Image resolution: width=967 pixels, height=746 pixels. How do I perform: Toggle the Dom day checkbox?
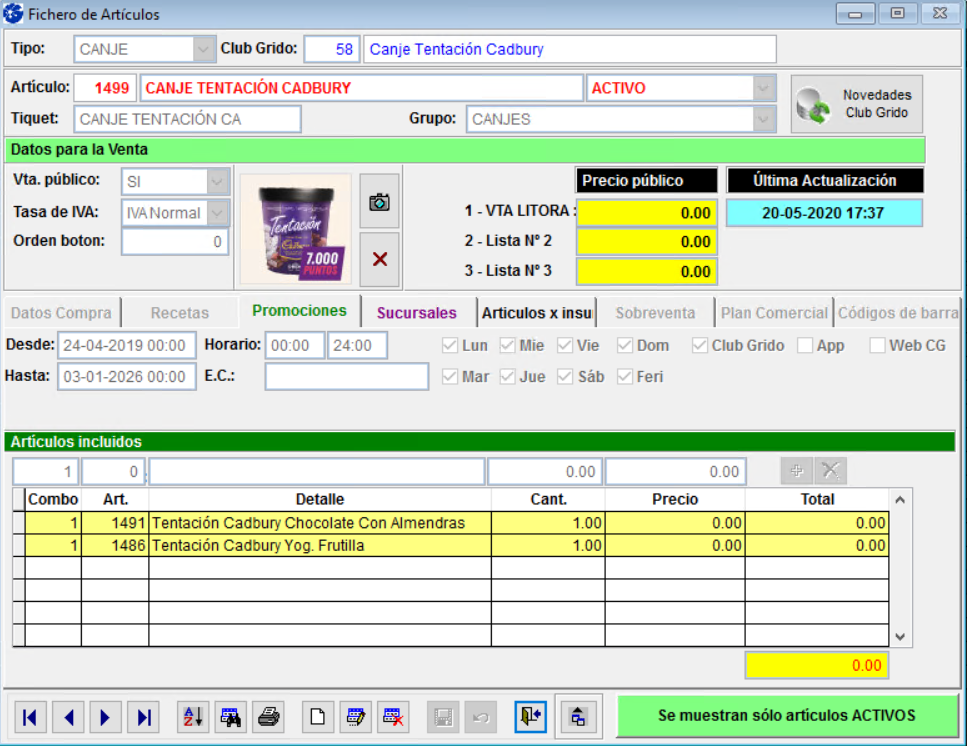click(624, 345)
